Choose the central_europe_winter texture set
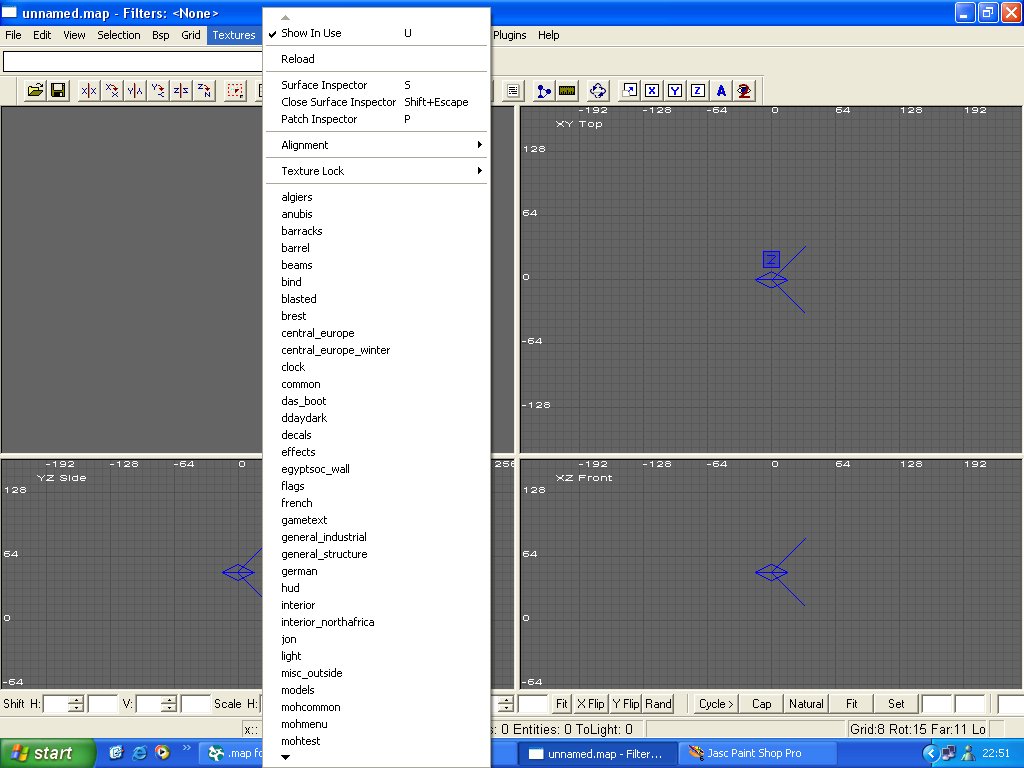This screenshot has height=768, width=1024. coord(335,350)
